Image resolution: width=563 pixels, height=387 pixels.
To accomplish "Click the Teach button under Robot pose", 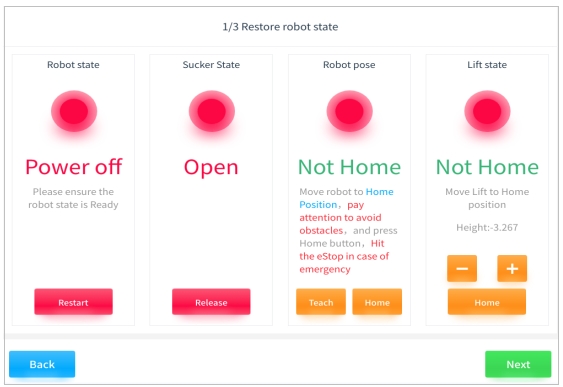I will pyautogui.click(x=321, y=302).
